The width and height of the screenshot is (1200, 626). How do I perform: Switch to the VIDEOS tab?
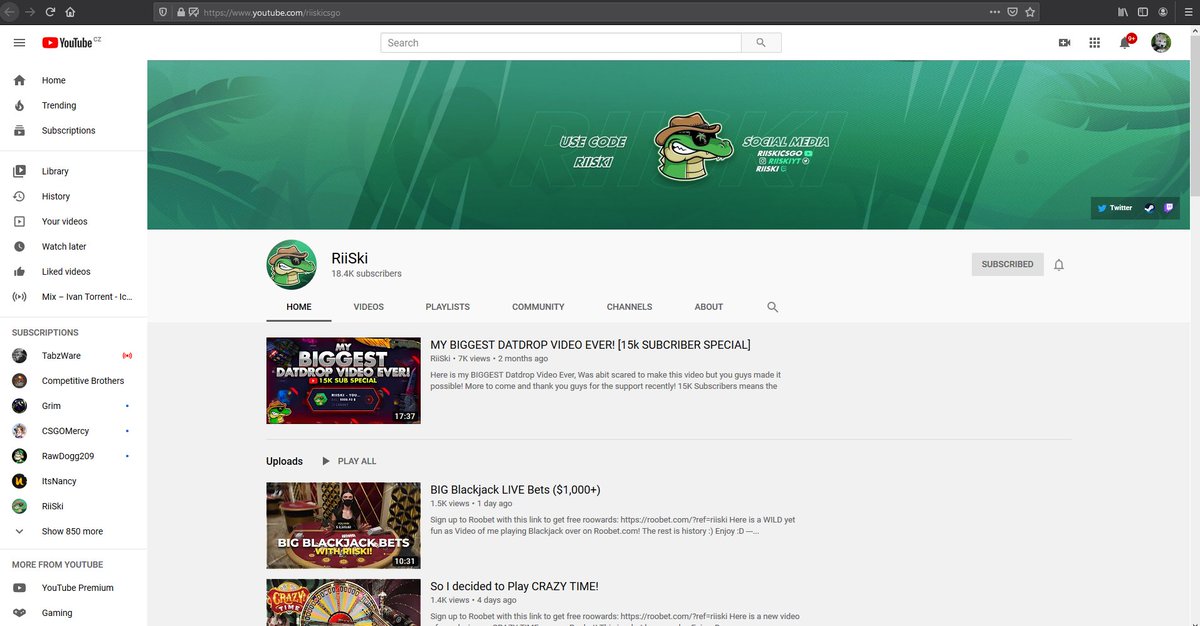pyautogui.click(x=368, y=307)
